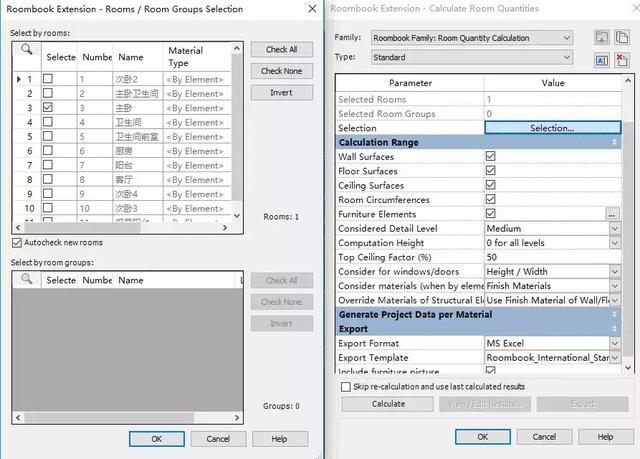Click the rename type icon
Screen dimensions: 640x459
click(601, 61)
